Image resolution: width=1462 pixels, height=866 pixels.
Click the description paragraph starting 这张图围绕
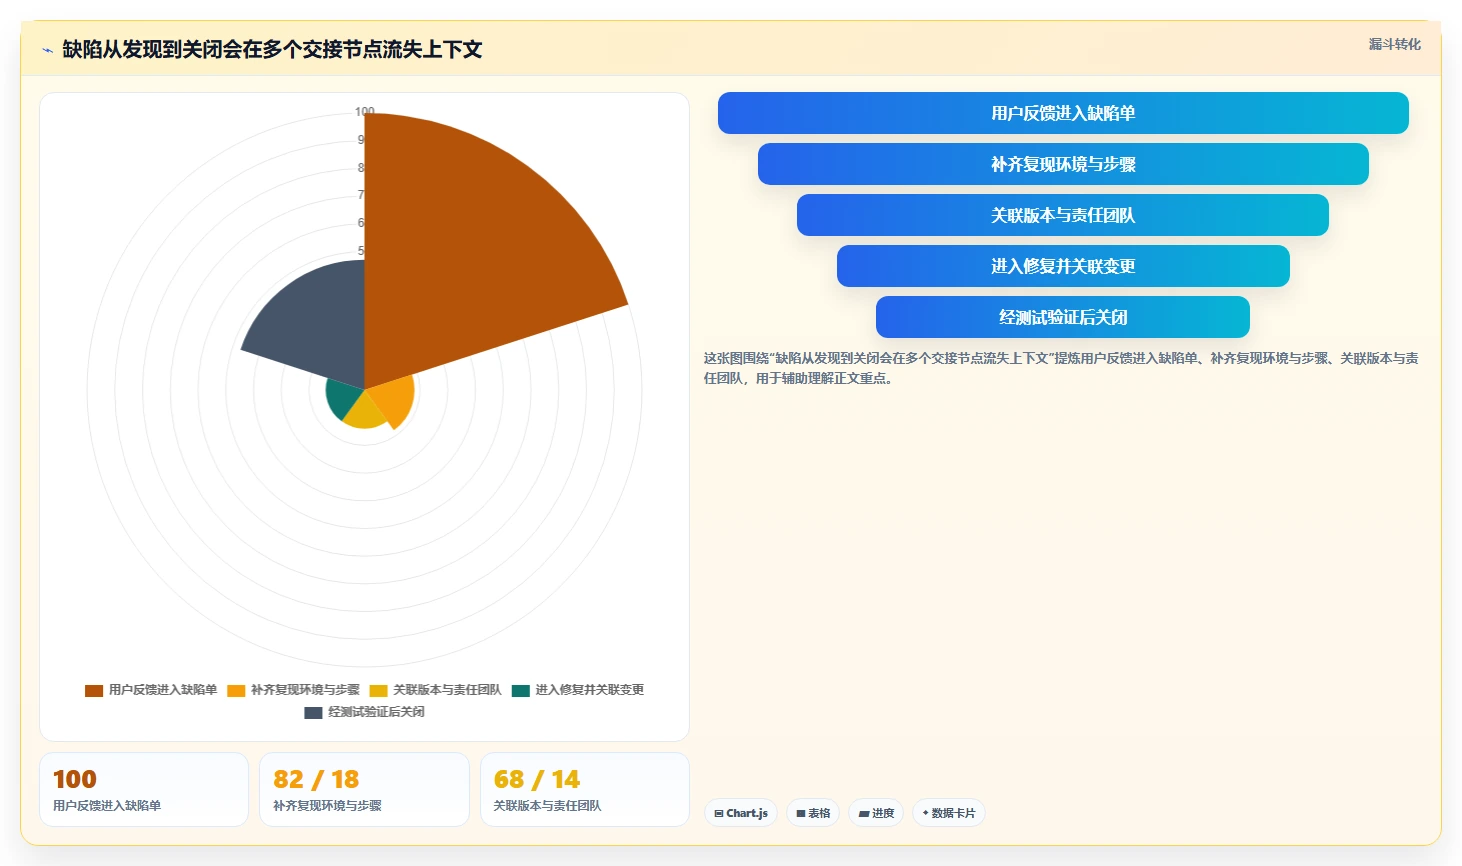[1061, 368]
